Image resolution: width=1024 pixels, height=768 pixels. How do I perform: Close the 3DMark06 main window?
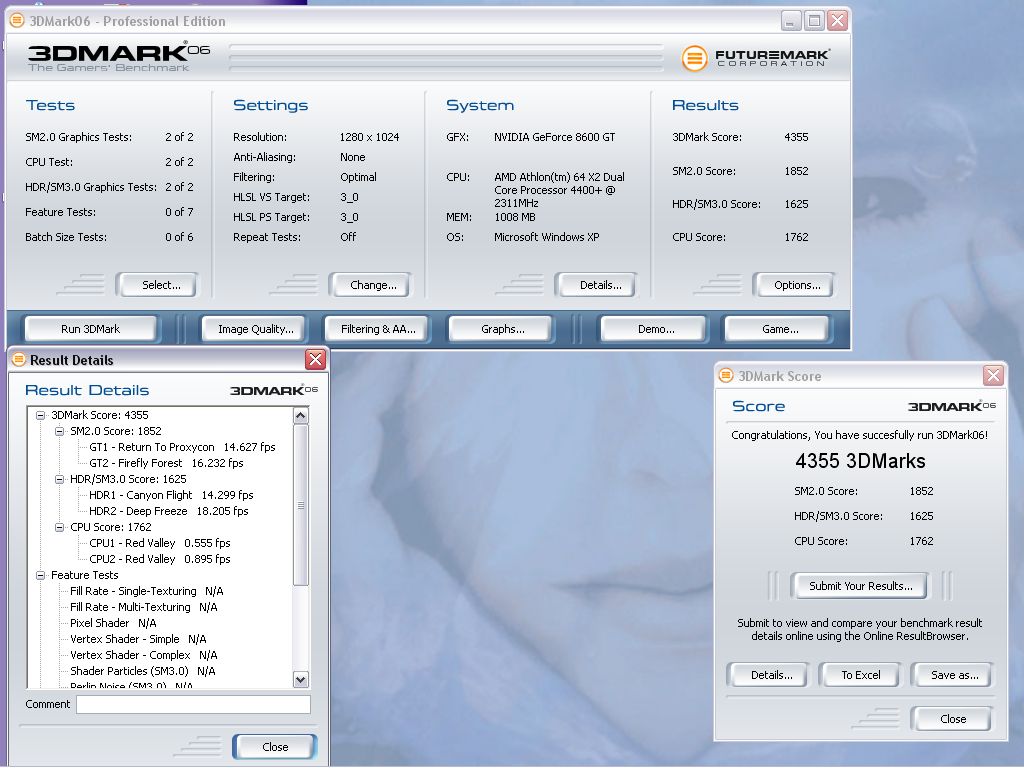[x=837, y=21]
